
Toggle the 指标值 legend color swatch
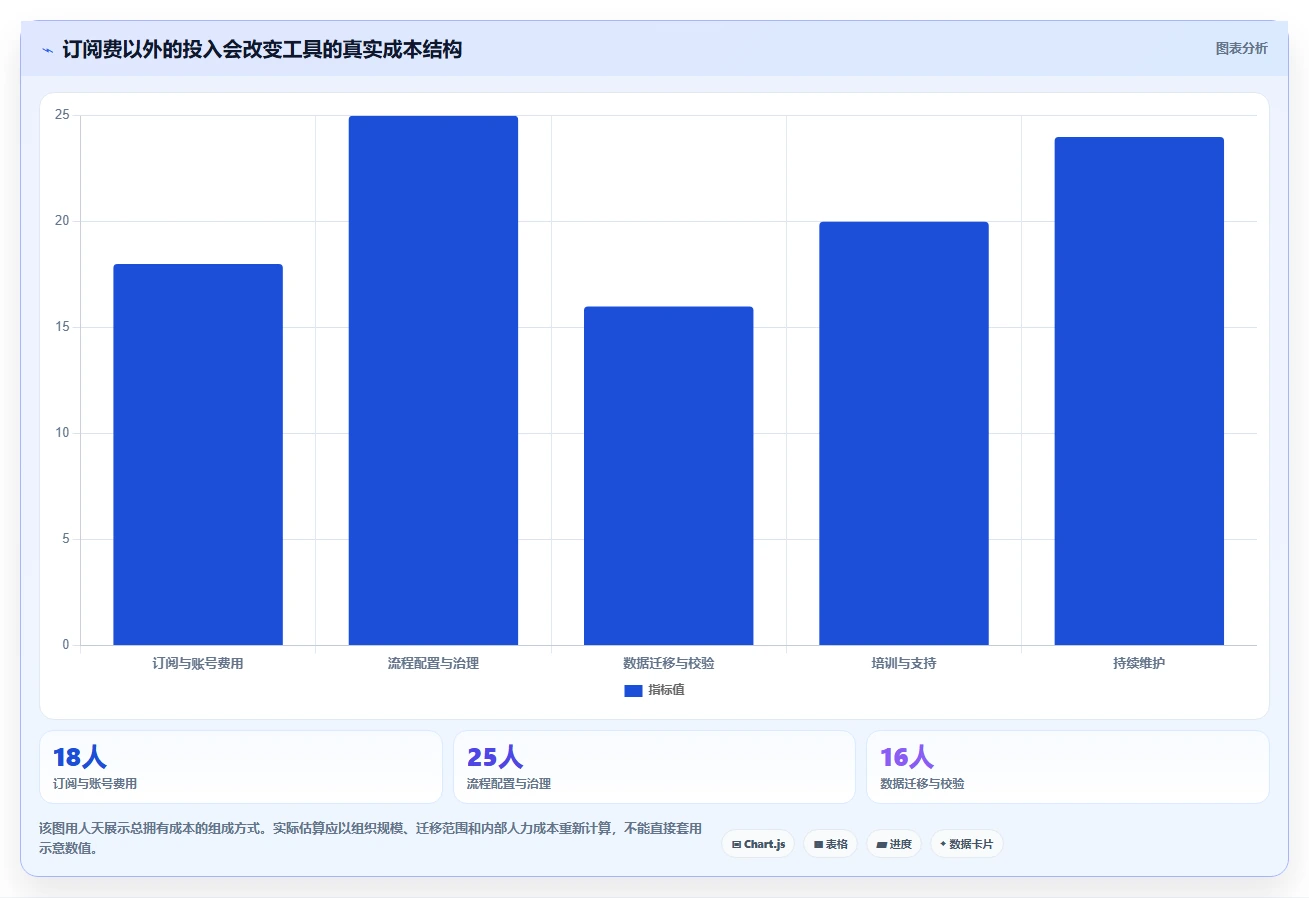633,690
